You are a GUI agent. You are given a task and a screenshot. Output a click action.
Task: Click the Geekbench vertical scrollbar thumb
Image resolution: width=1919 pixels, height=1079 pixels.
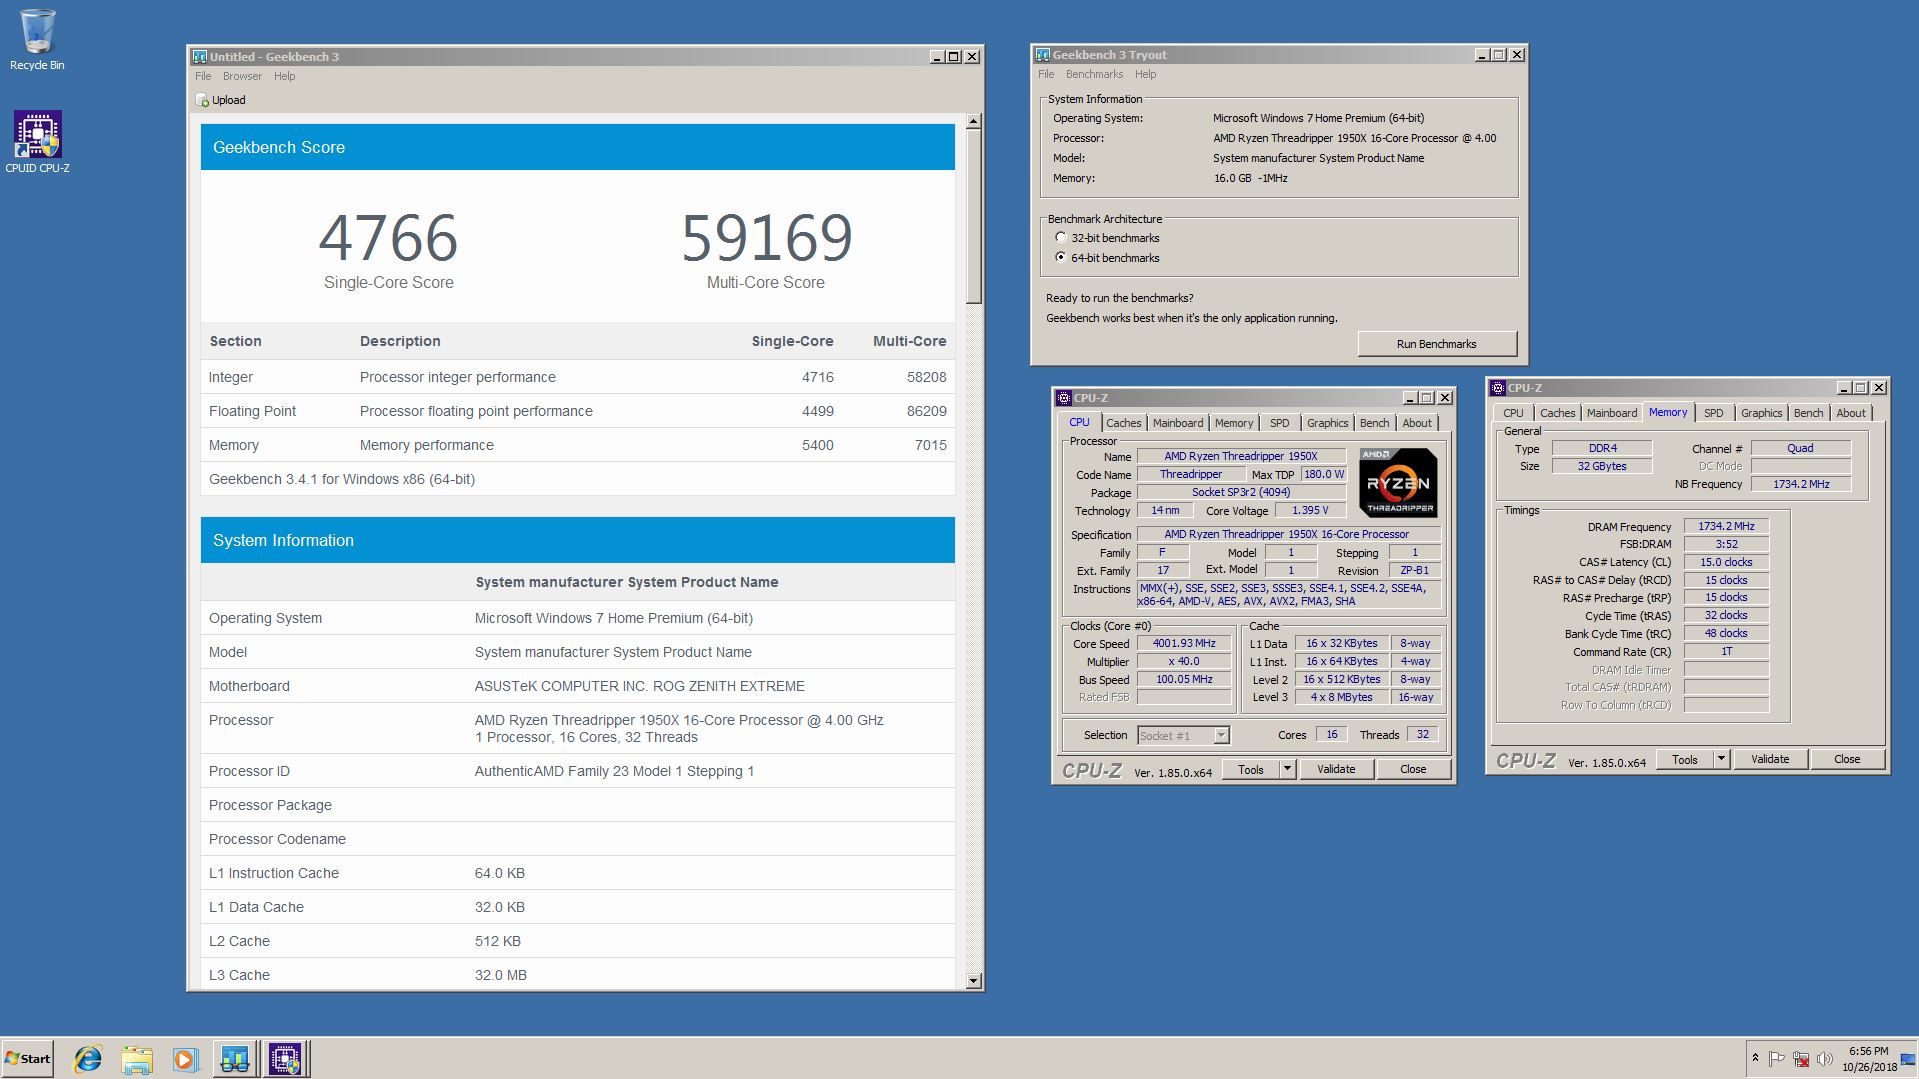[x=974, y=216]
